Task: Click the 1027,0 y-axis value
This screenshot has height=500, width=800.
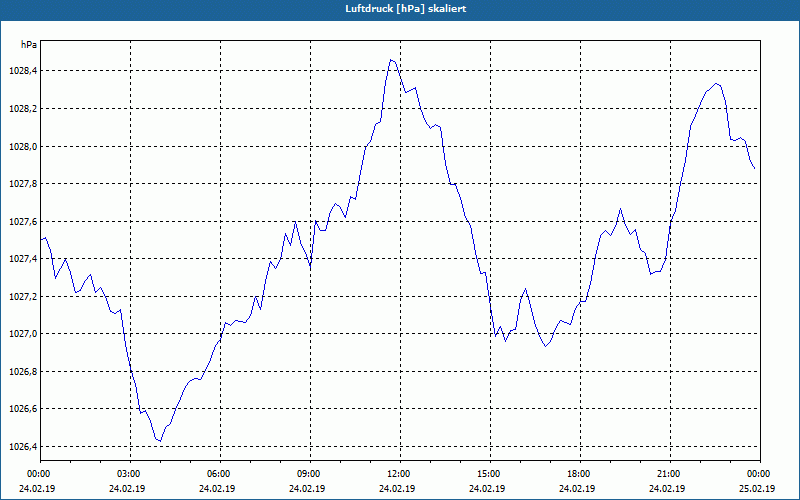Action: 23,334
